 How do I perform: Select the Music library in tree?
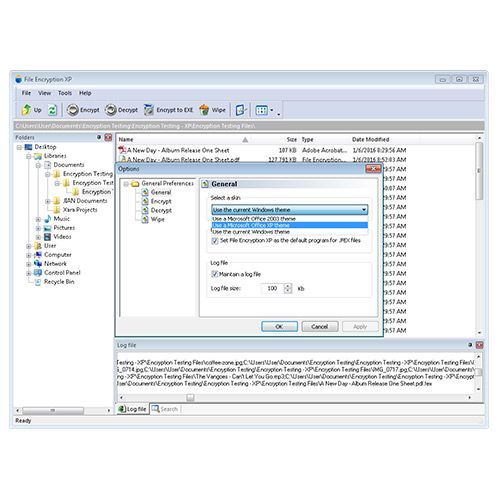click(x=62, y=219)
